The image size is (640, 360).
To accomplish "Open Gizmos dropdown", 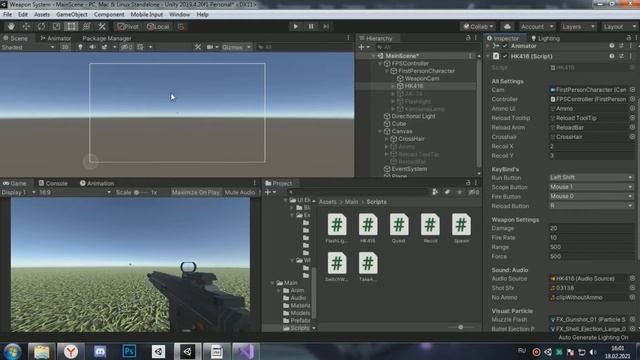I will [x=236, y=47].
